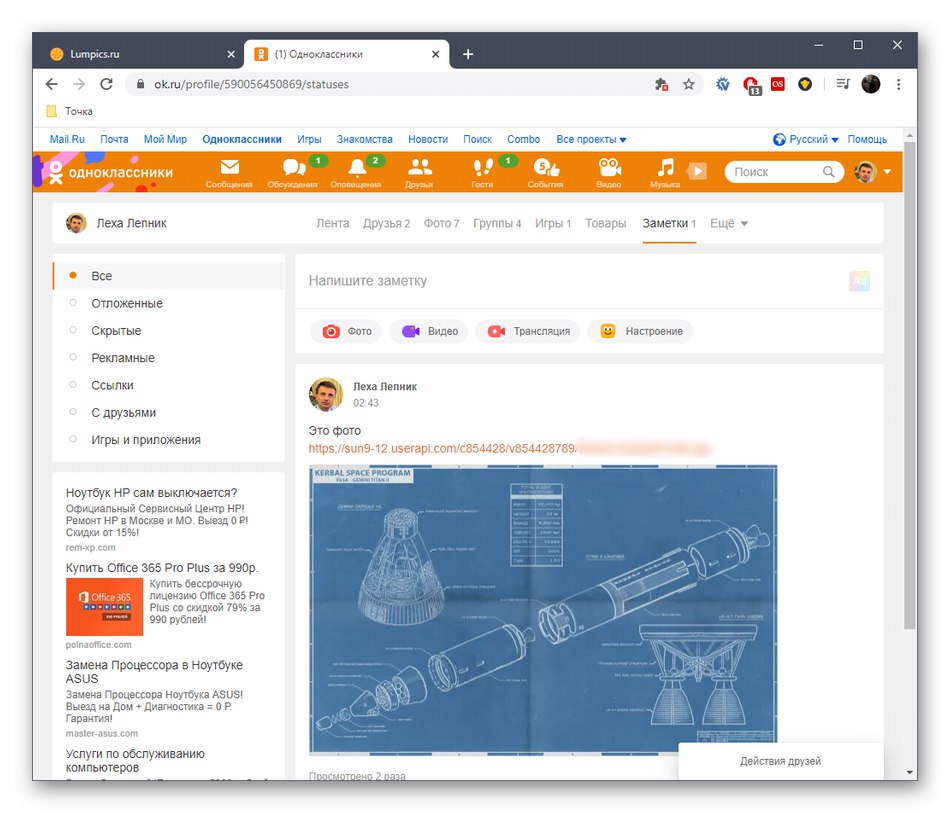Open Mail.Ru portal link
The width and height of the screenshot is (950, 813).
tap(67, 139)
